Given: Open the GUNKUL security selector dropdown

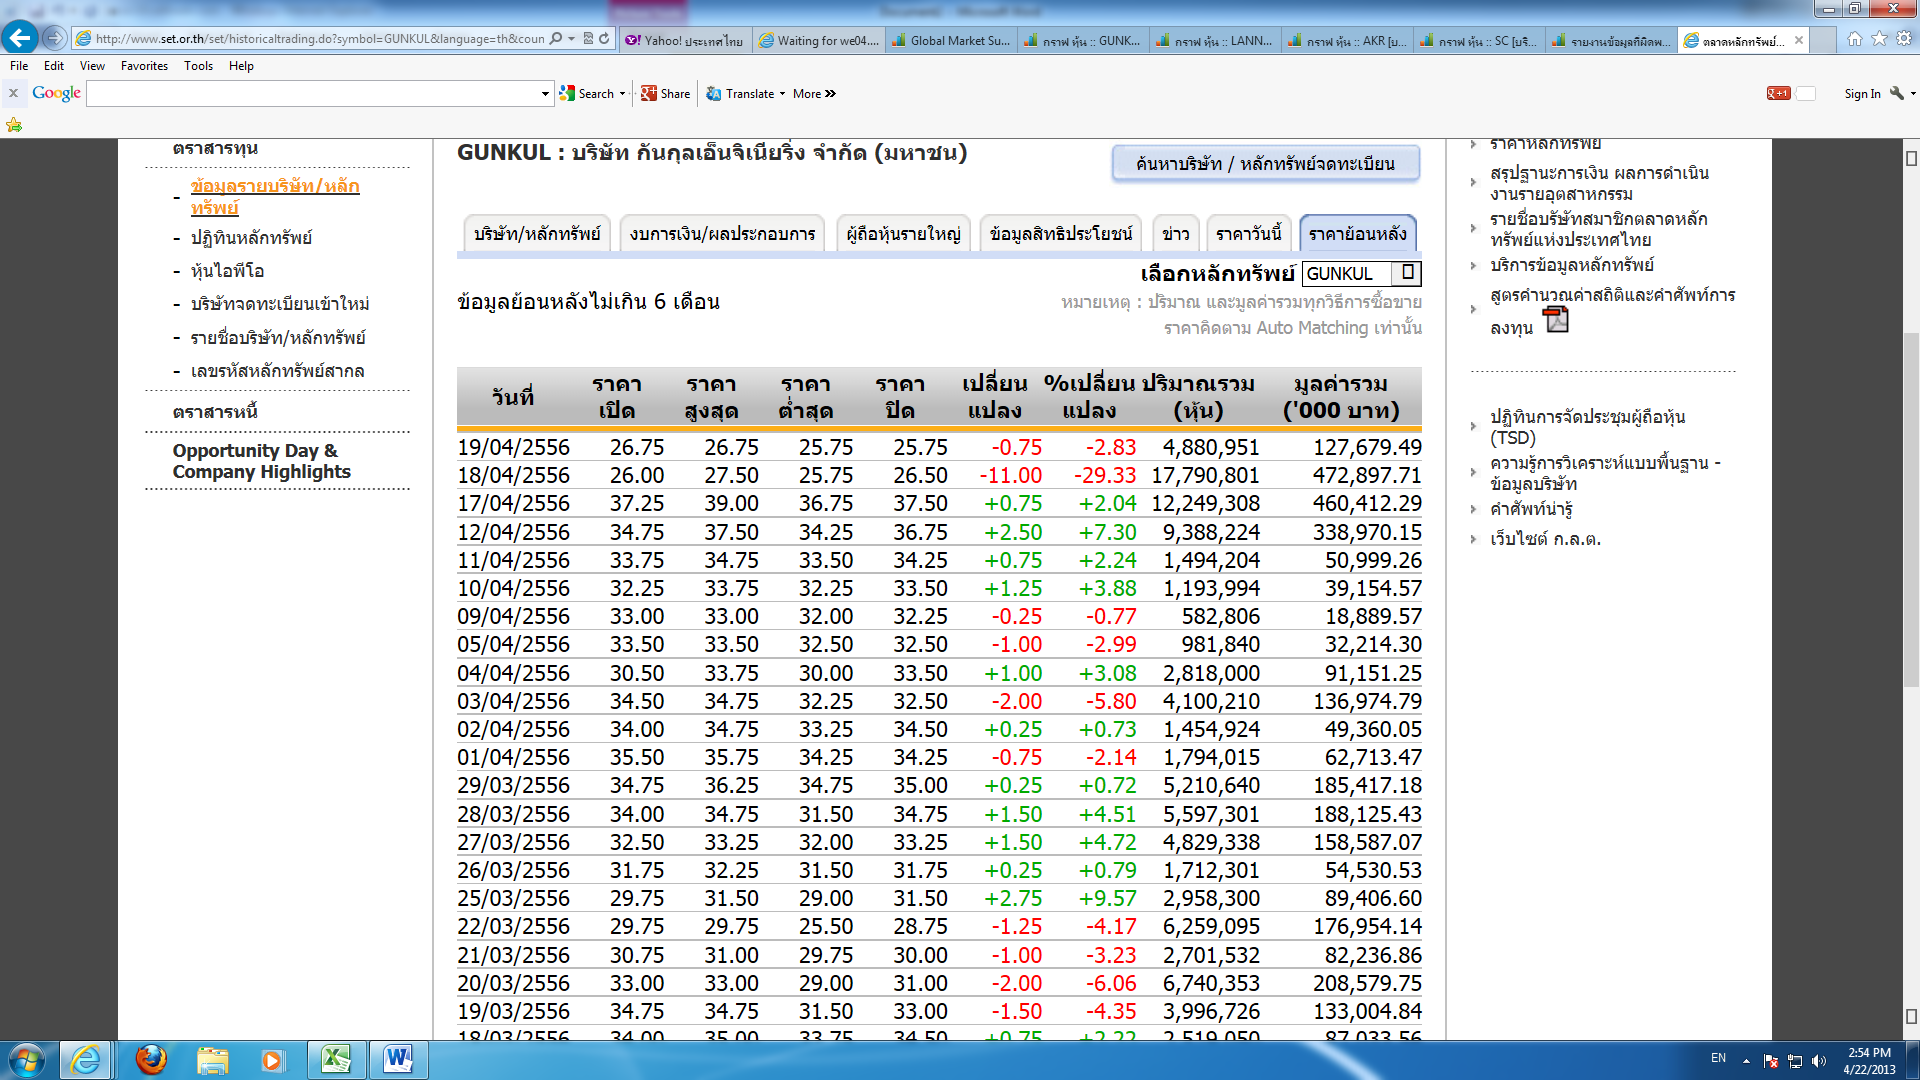Looking at the screenshot, I should [1407, 273].
